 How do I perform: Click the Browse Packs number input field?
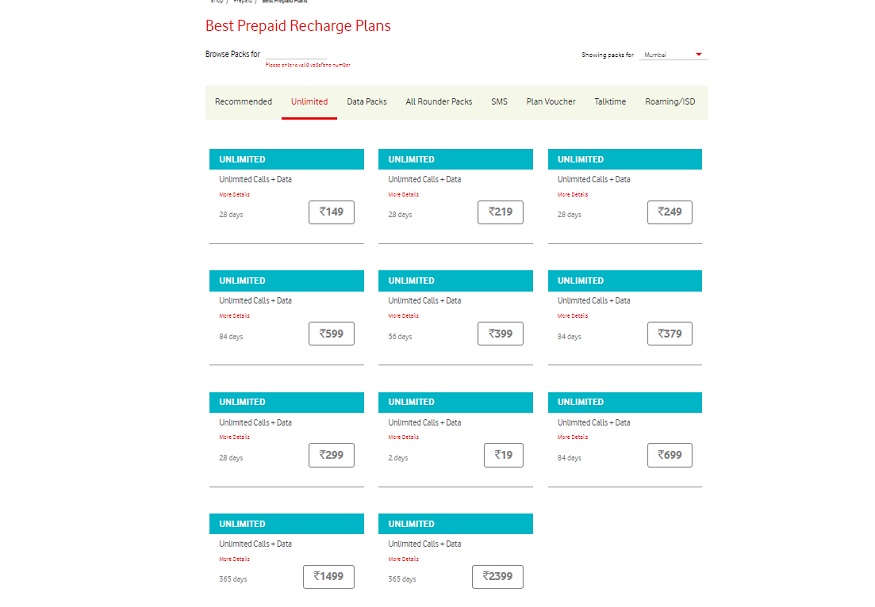(x=296, y=54)
